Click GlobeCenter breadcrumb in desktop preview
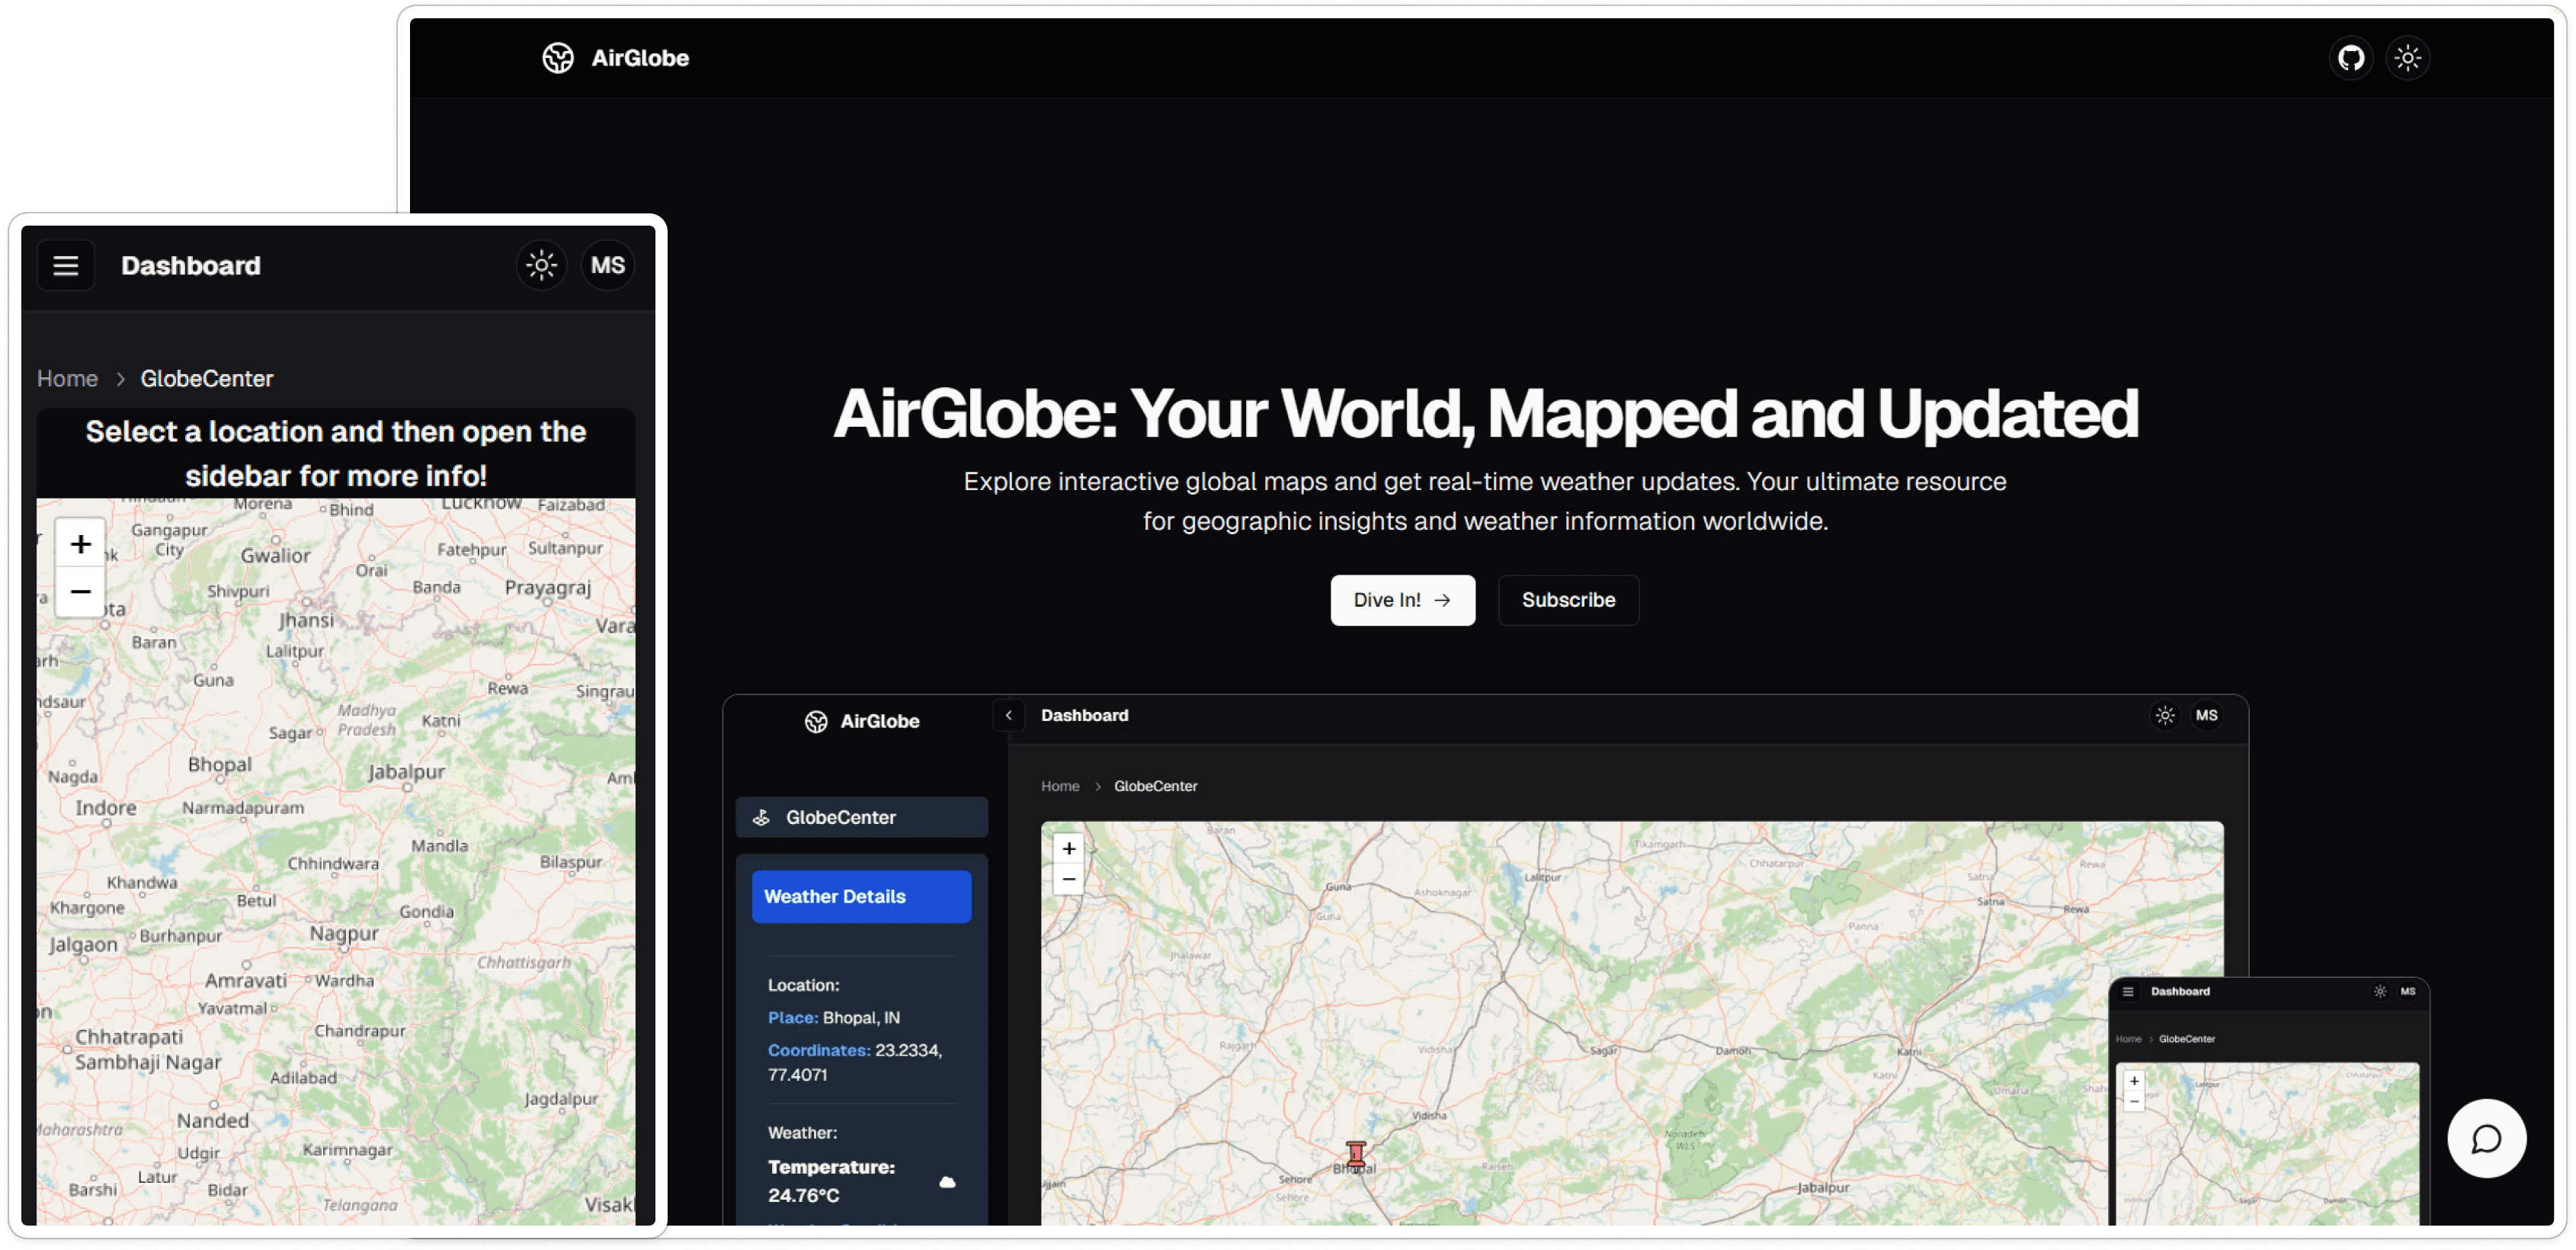This screenshot has height=1250, width=2576. 1155,787
